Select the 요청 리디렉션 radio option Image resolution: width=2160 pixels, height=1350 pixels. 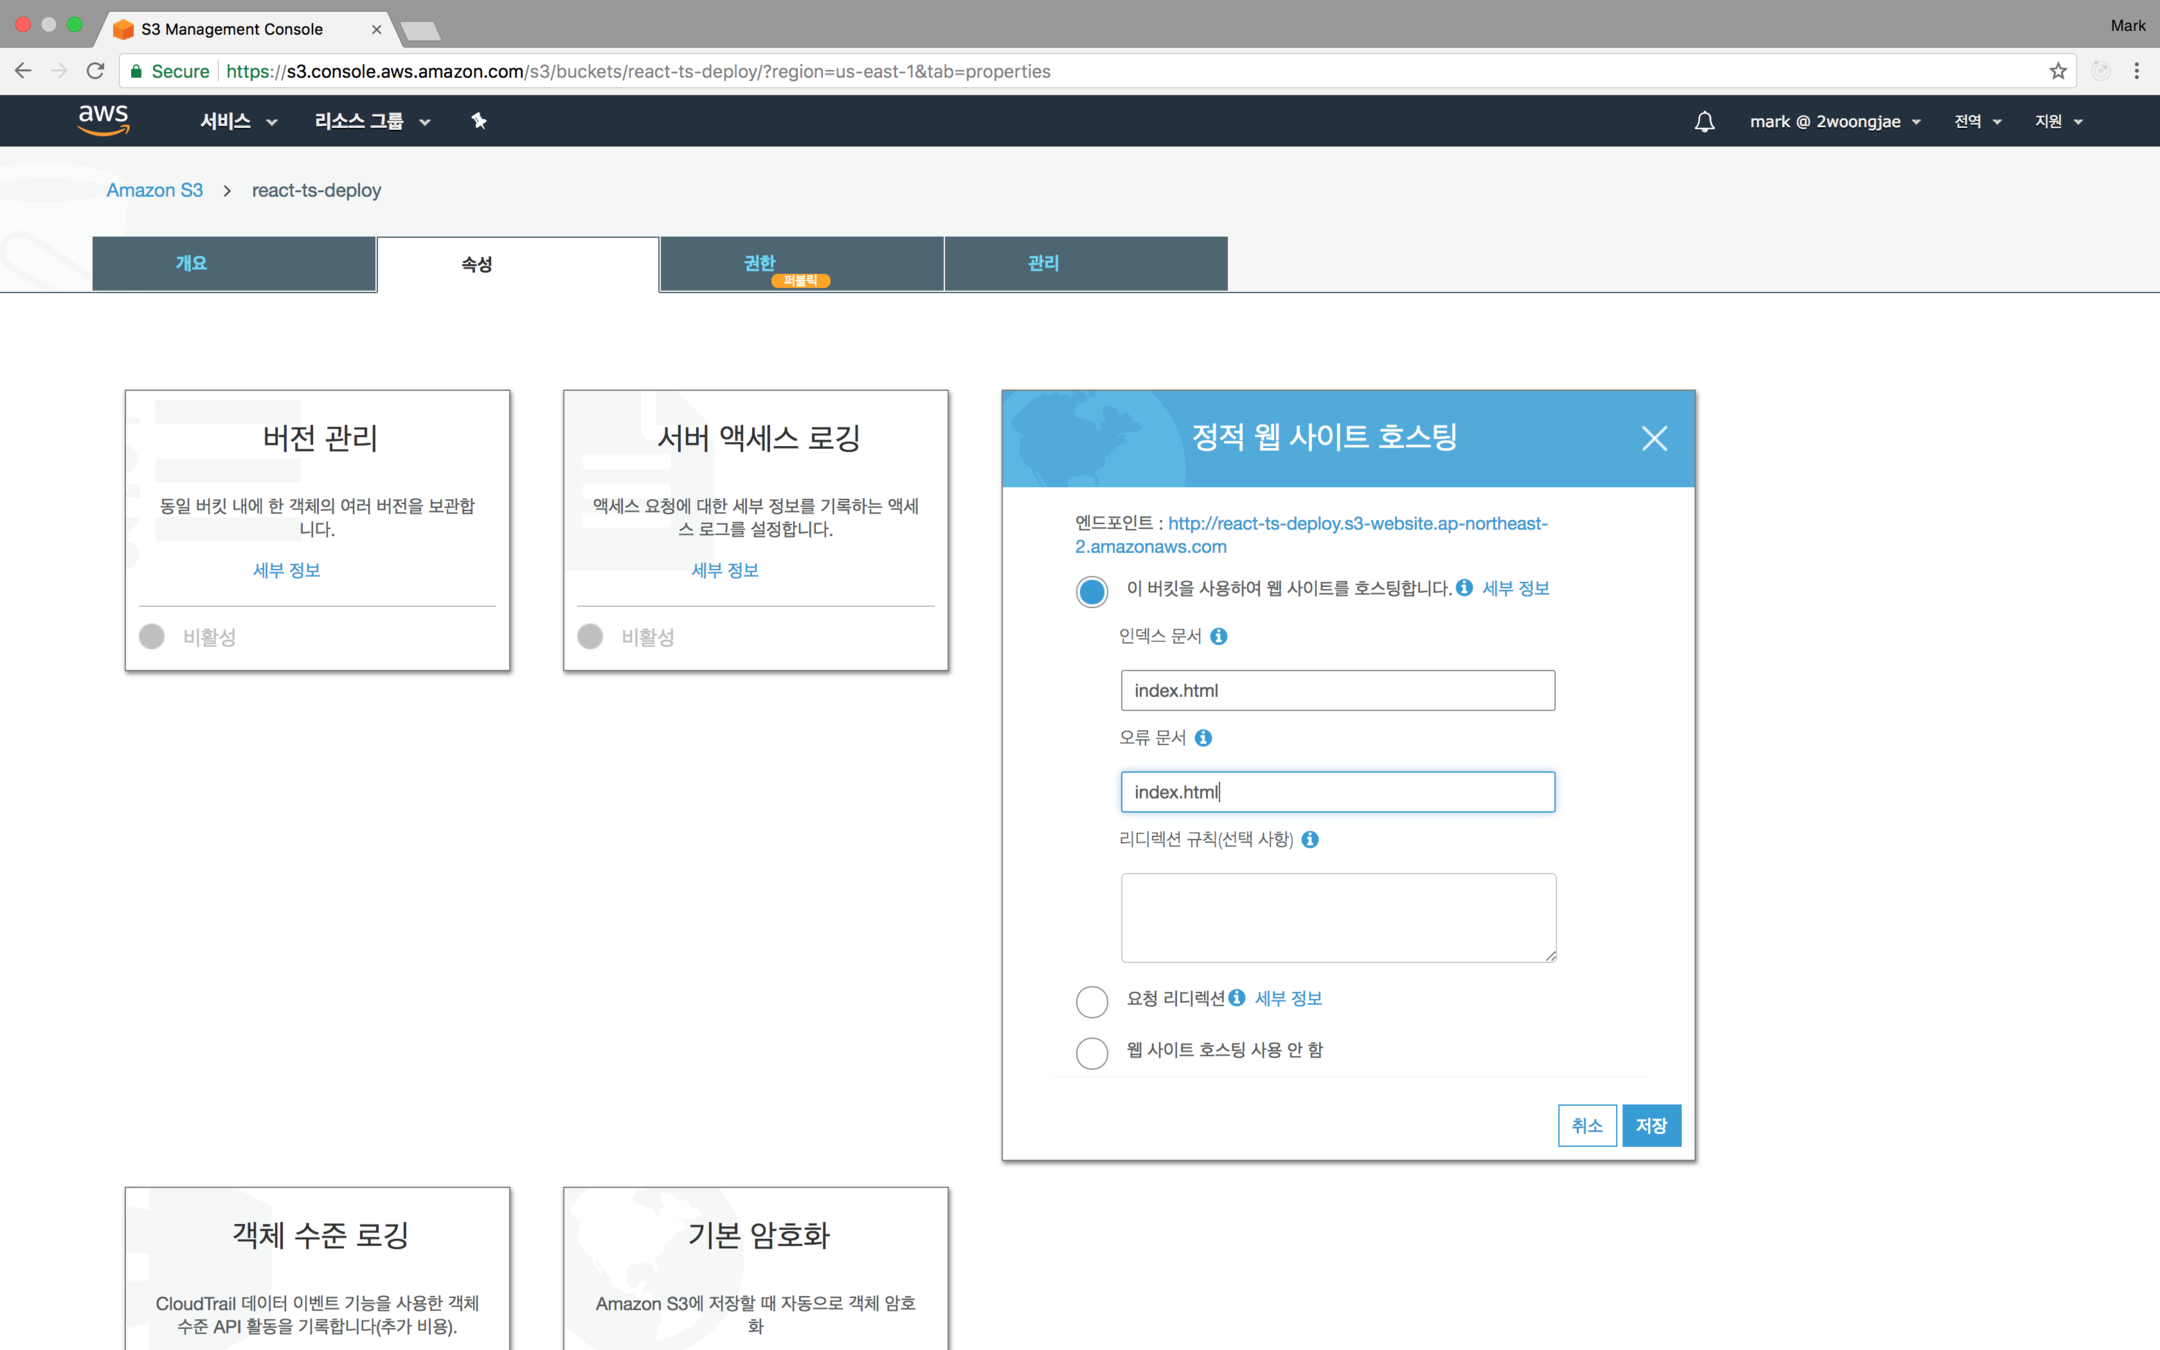[1091, 1001]
